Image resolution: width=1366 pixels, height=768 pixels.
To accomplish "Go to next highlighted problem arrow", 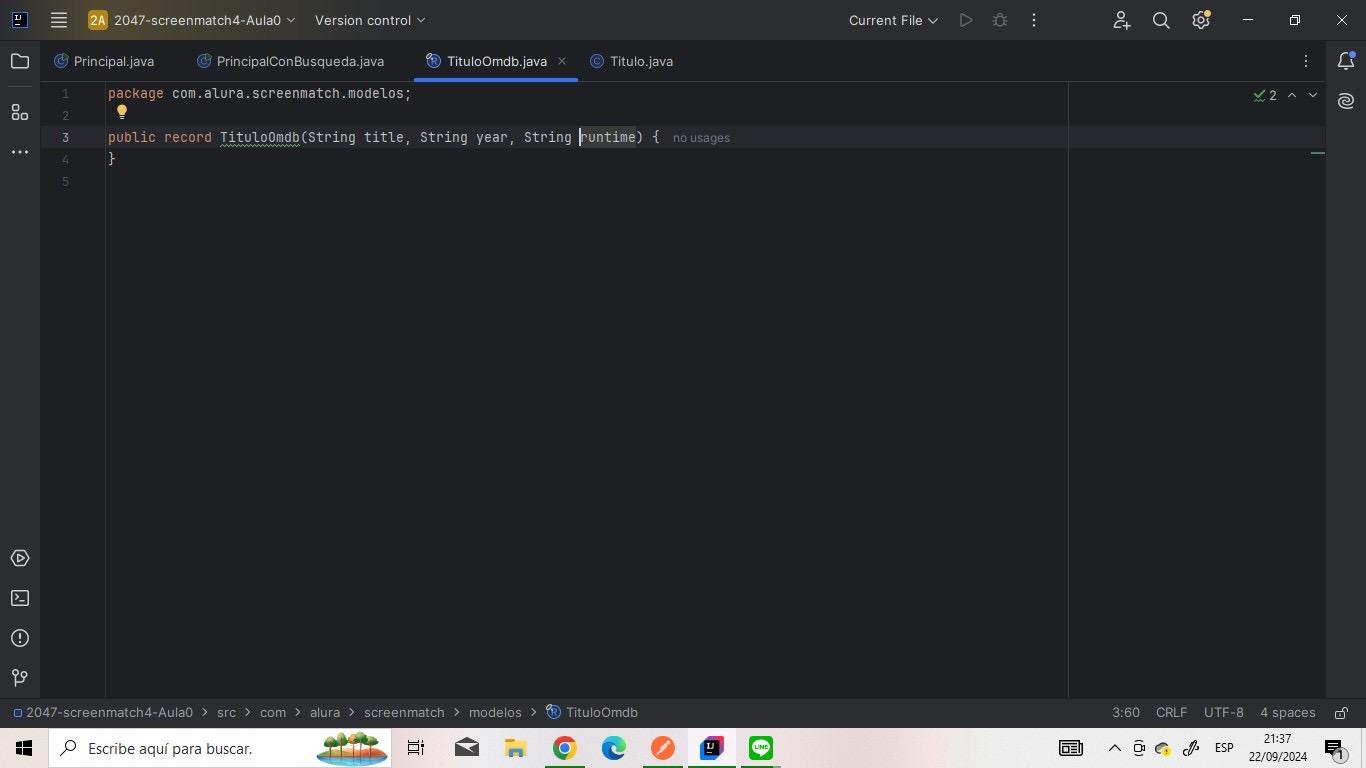I will [1313, 95].
